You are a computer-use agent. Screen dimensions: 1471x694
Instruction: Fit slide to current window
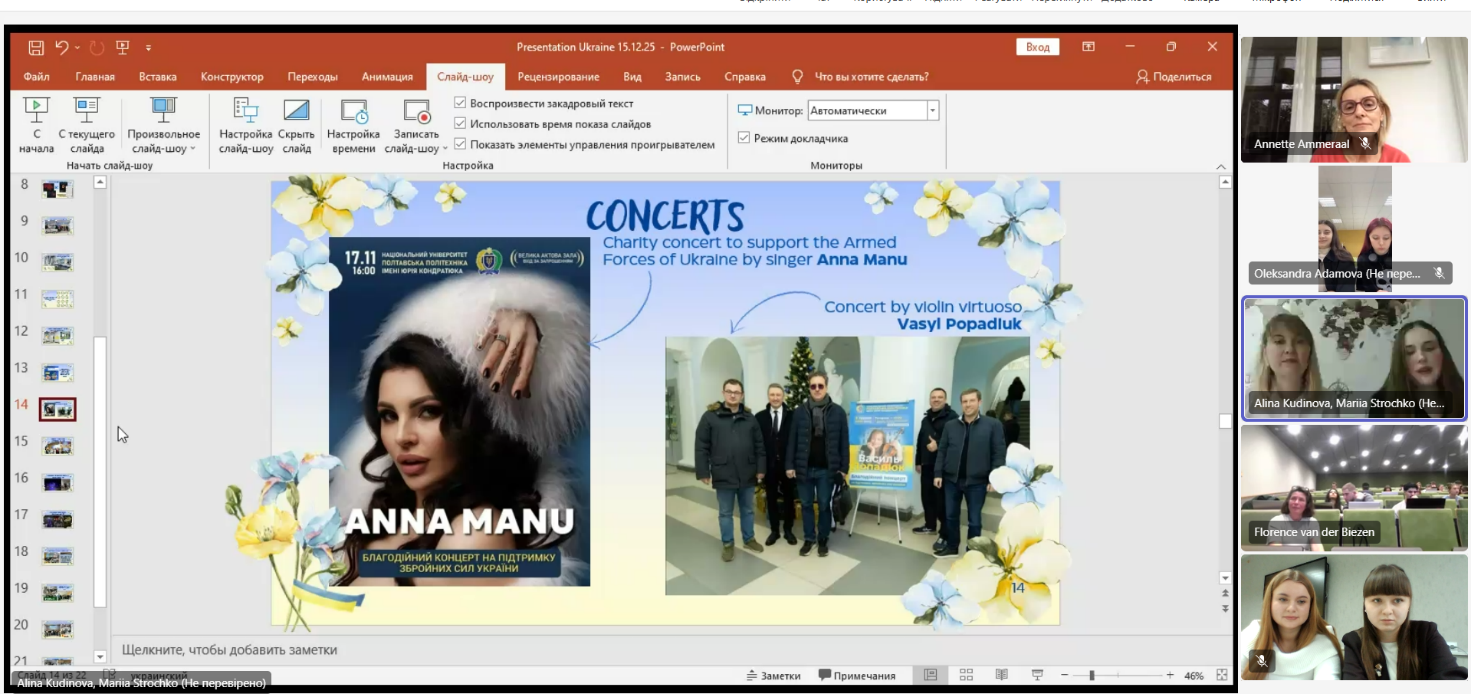tap(1222, 675)
